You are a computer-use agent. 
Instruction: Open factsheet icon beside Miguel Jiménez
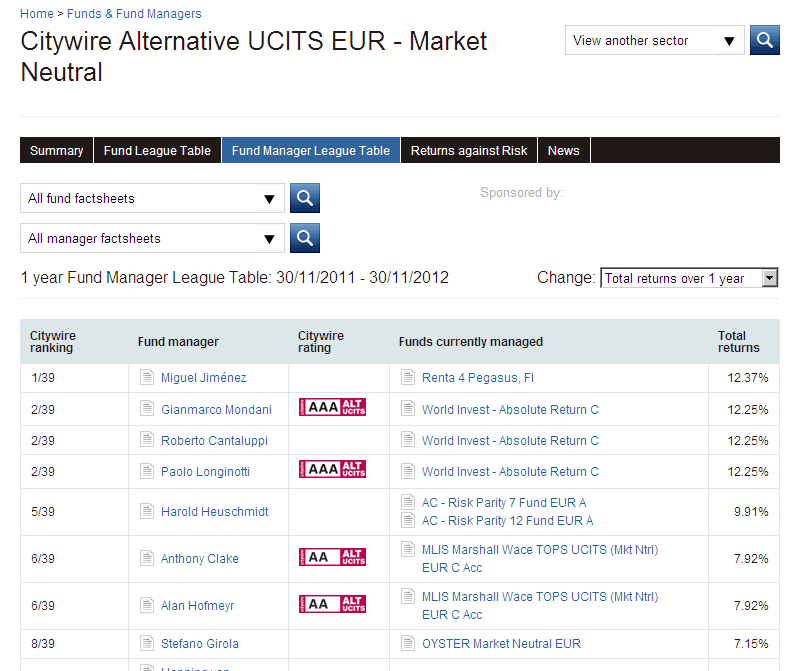147,377
